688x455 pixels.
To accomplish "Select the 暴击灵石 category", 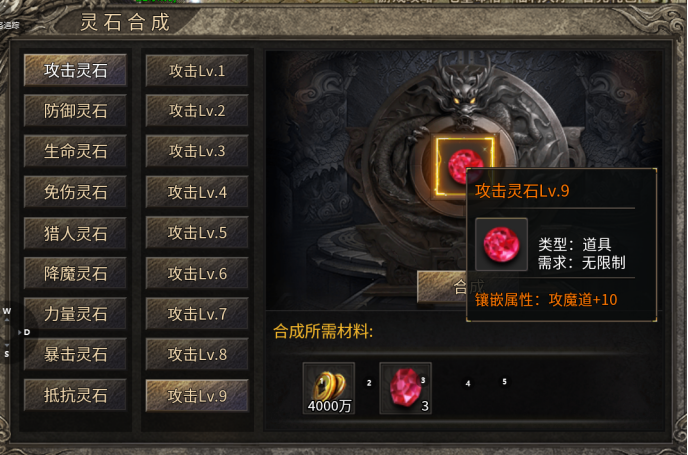I will click(75, 354).
